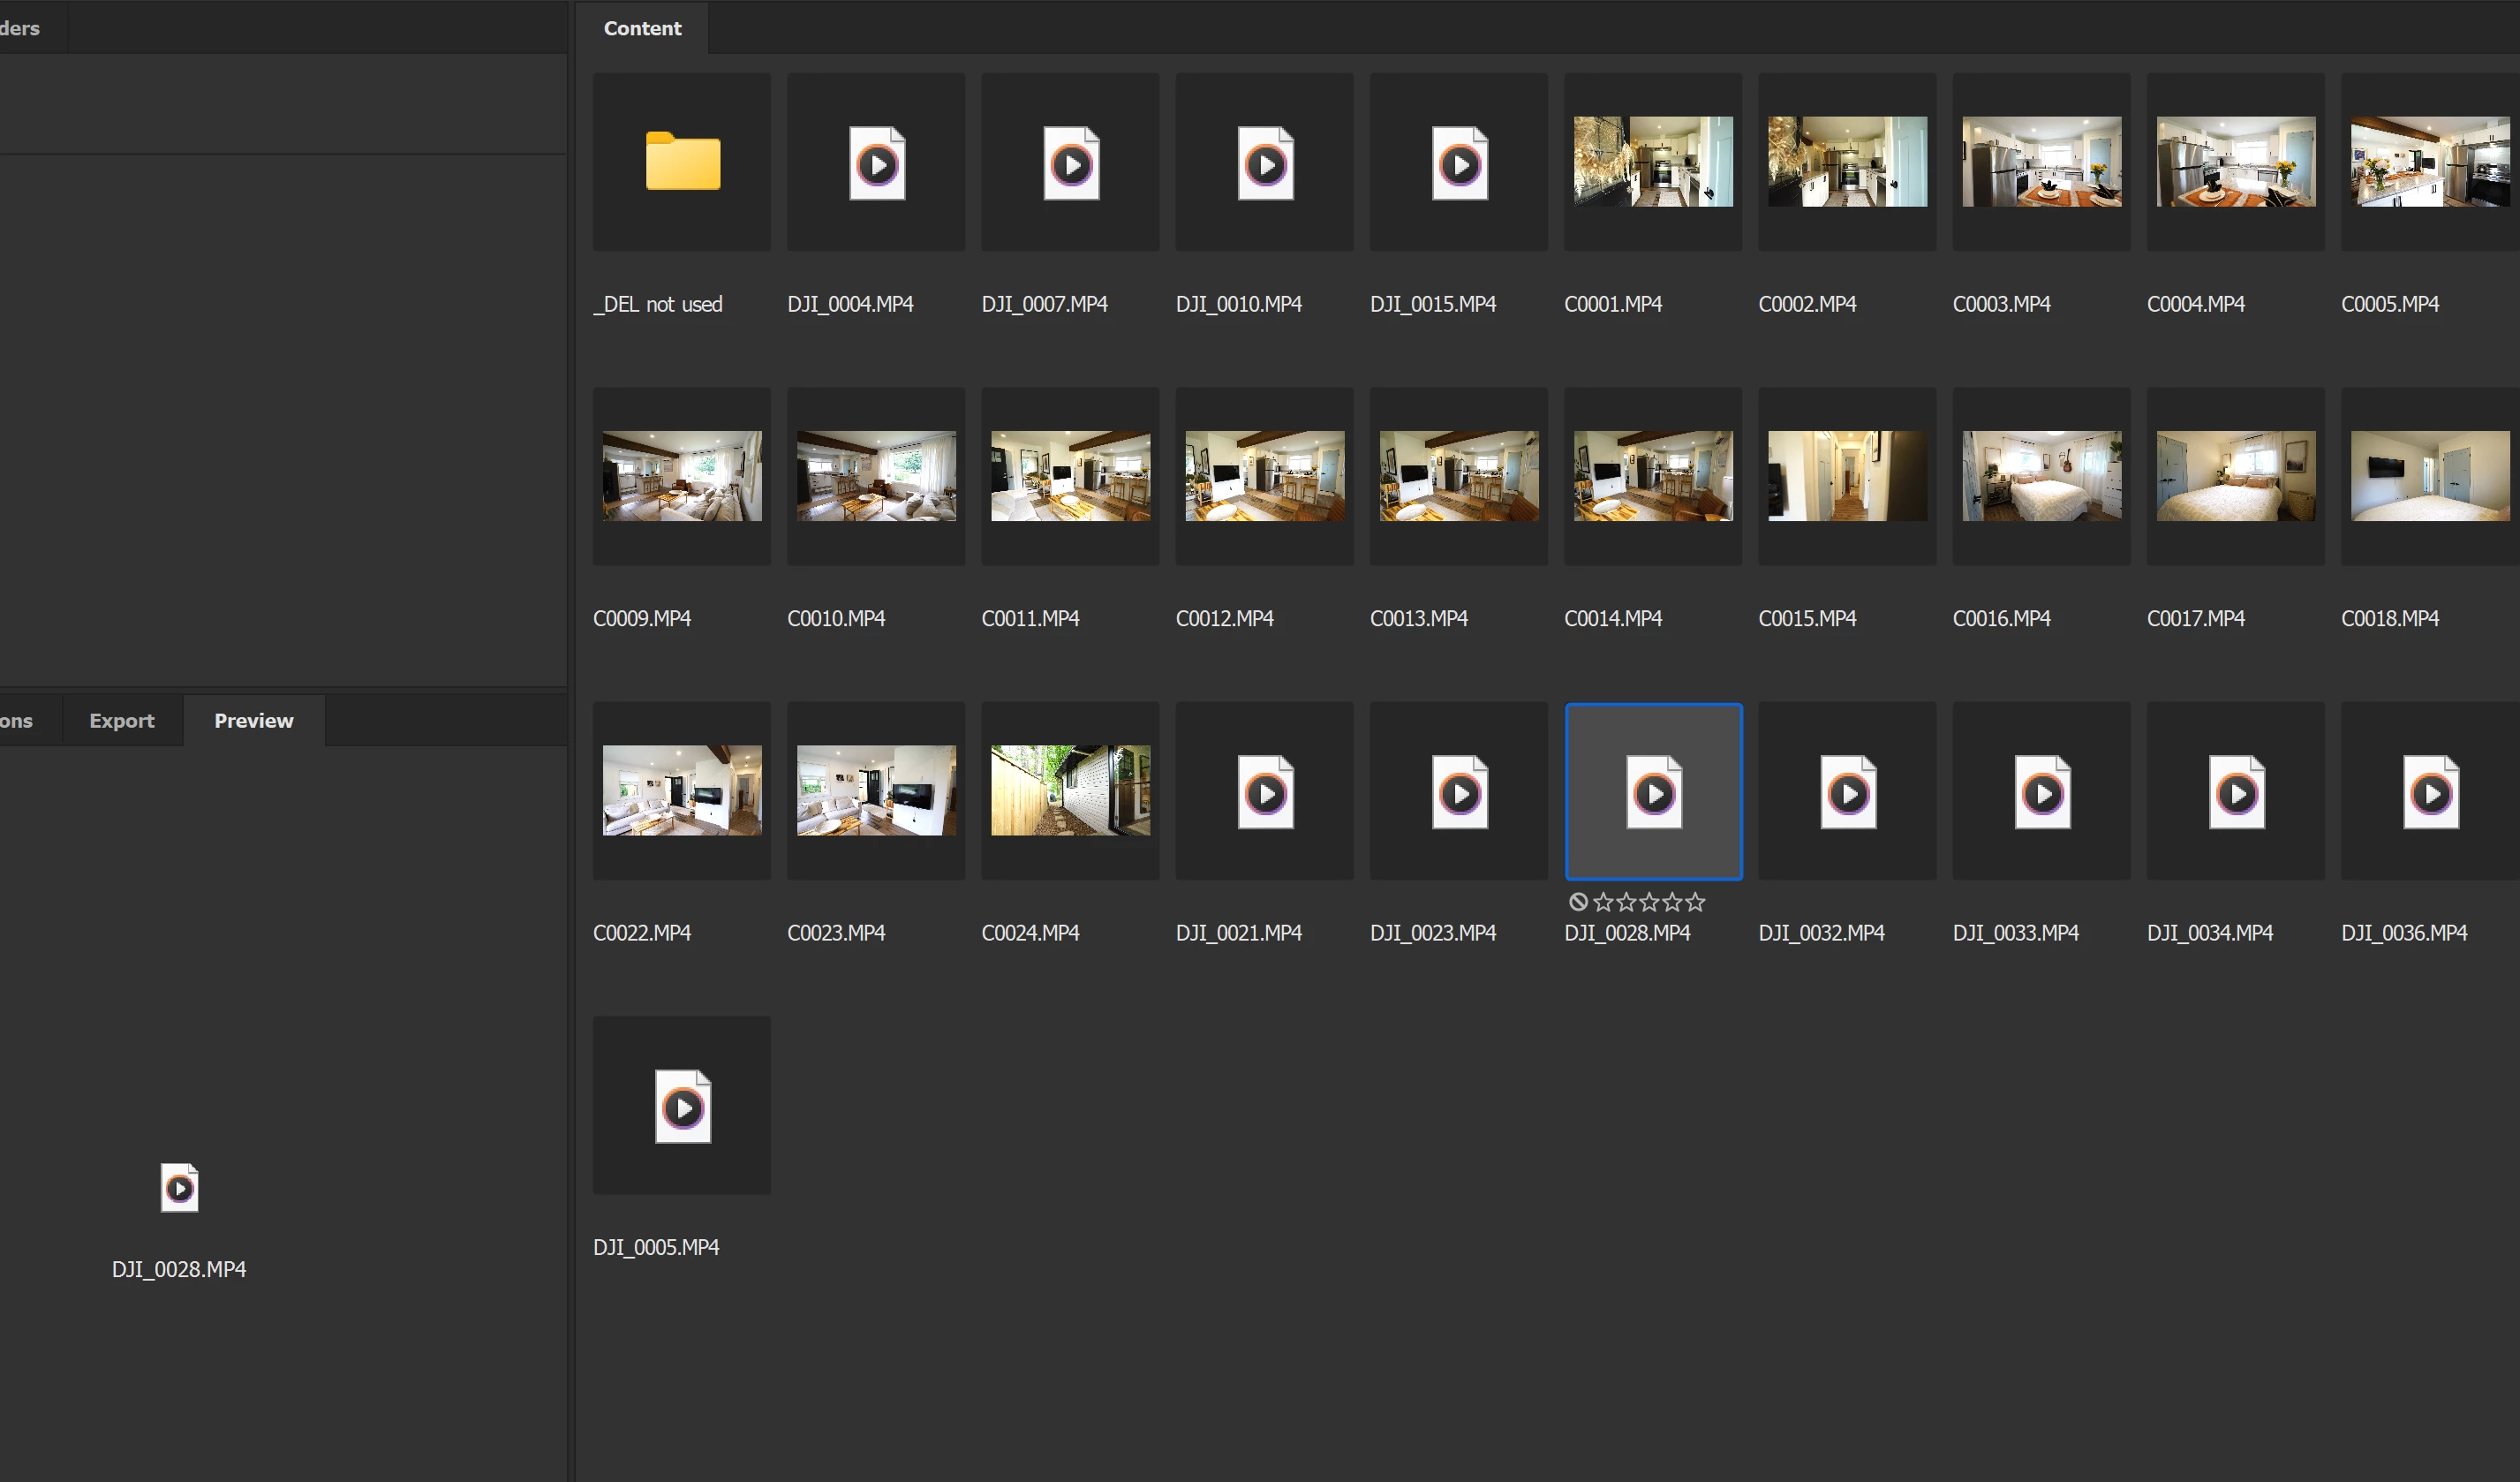The width and height of the screenshot is (2520, 1482).
Task: Select the C0001.MP4 kitchen thumbnail
Action: click(1653, 161)
